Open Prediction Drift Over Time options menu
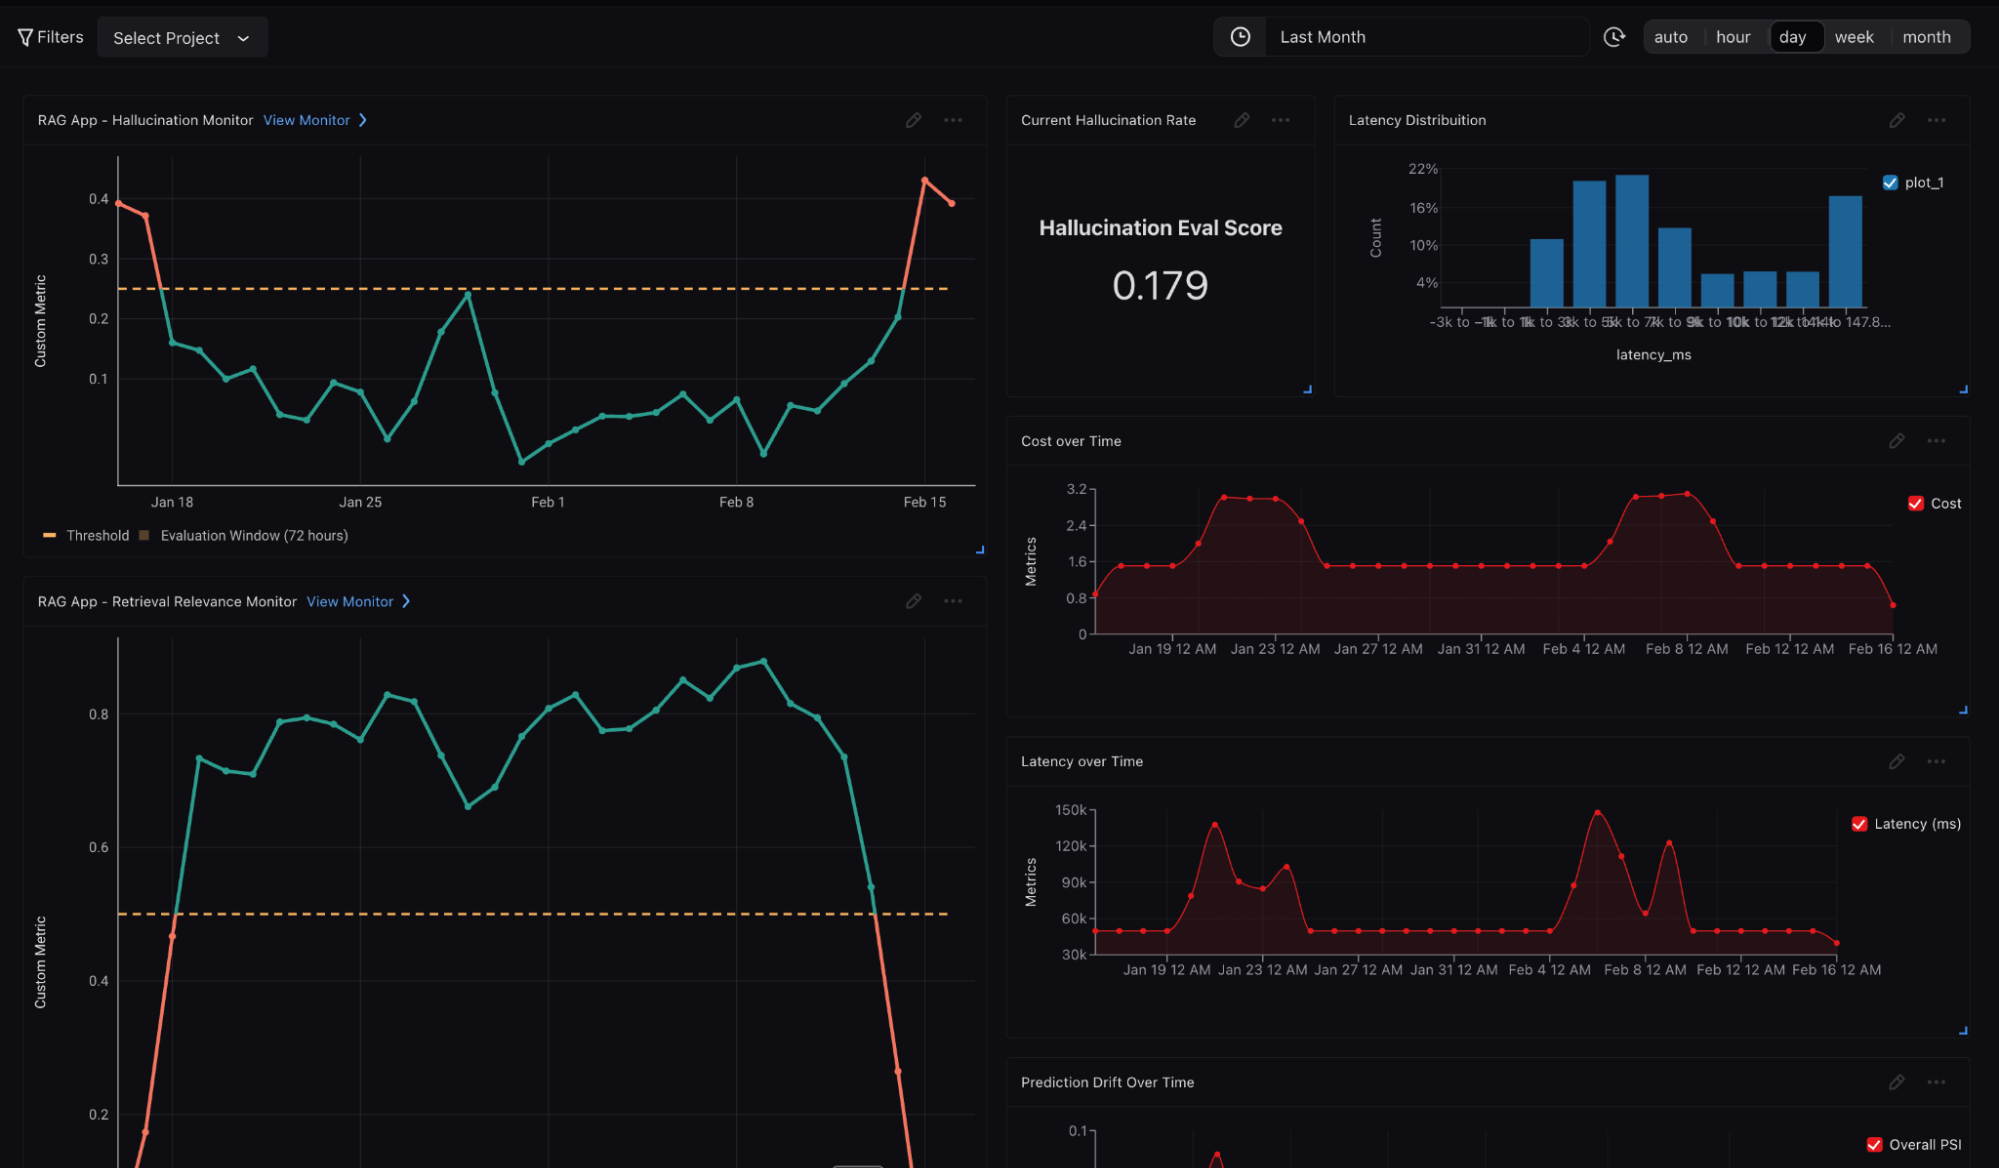 tap(1936, 1083)
